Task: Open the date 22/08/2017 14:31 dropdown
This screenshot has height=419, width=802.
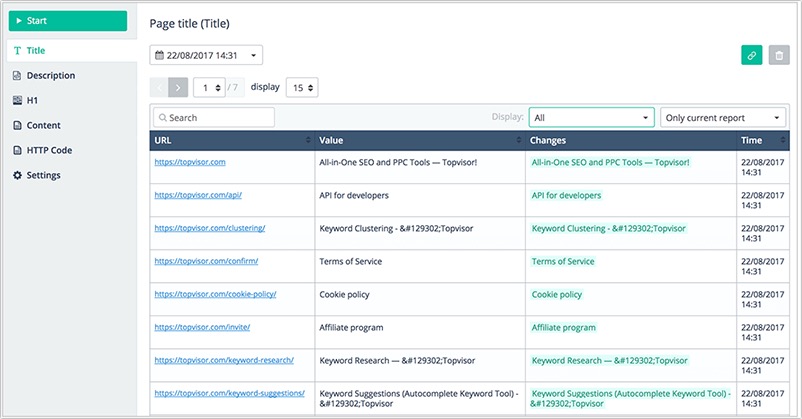Action: click(x=206, y=56)
